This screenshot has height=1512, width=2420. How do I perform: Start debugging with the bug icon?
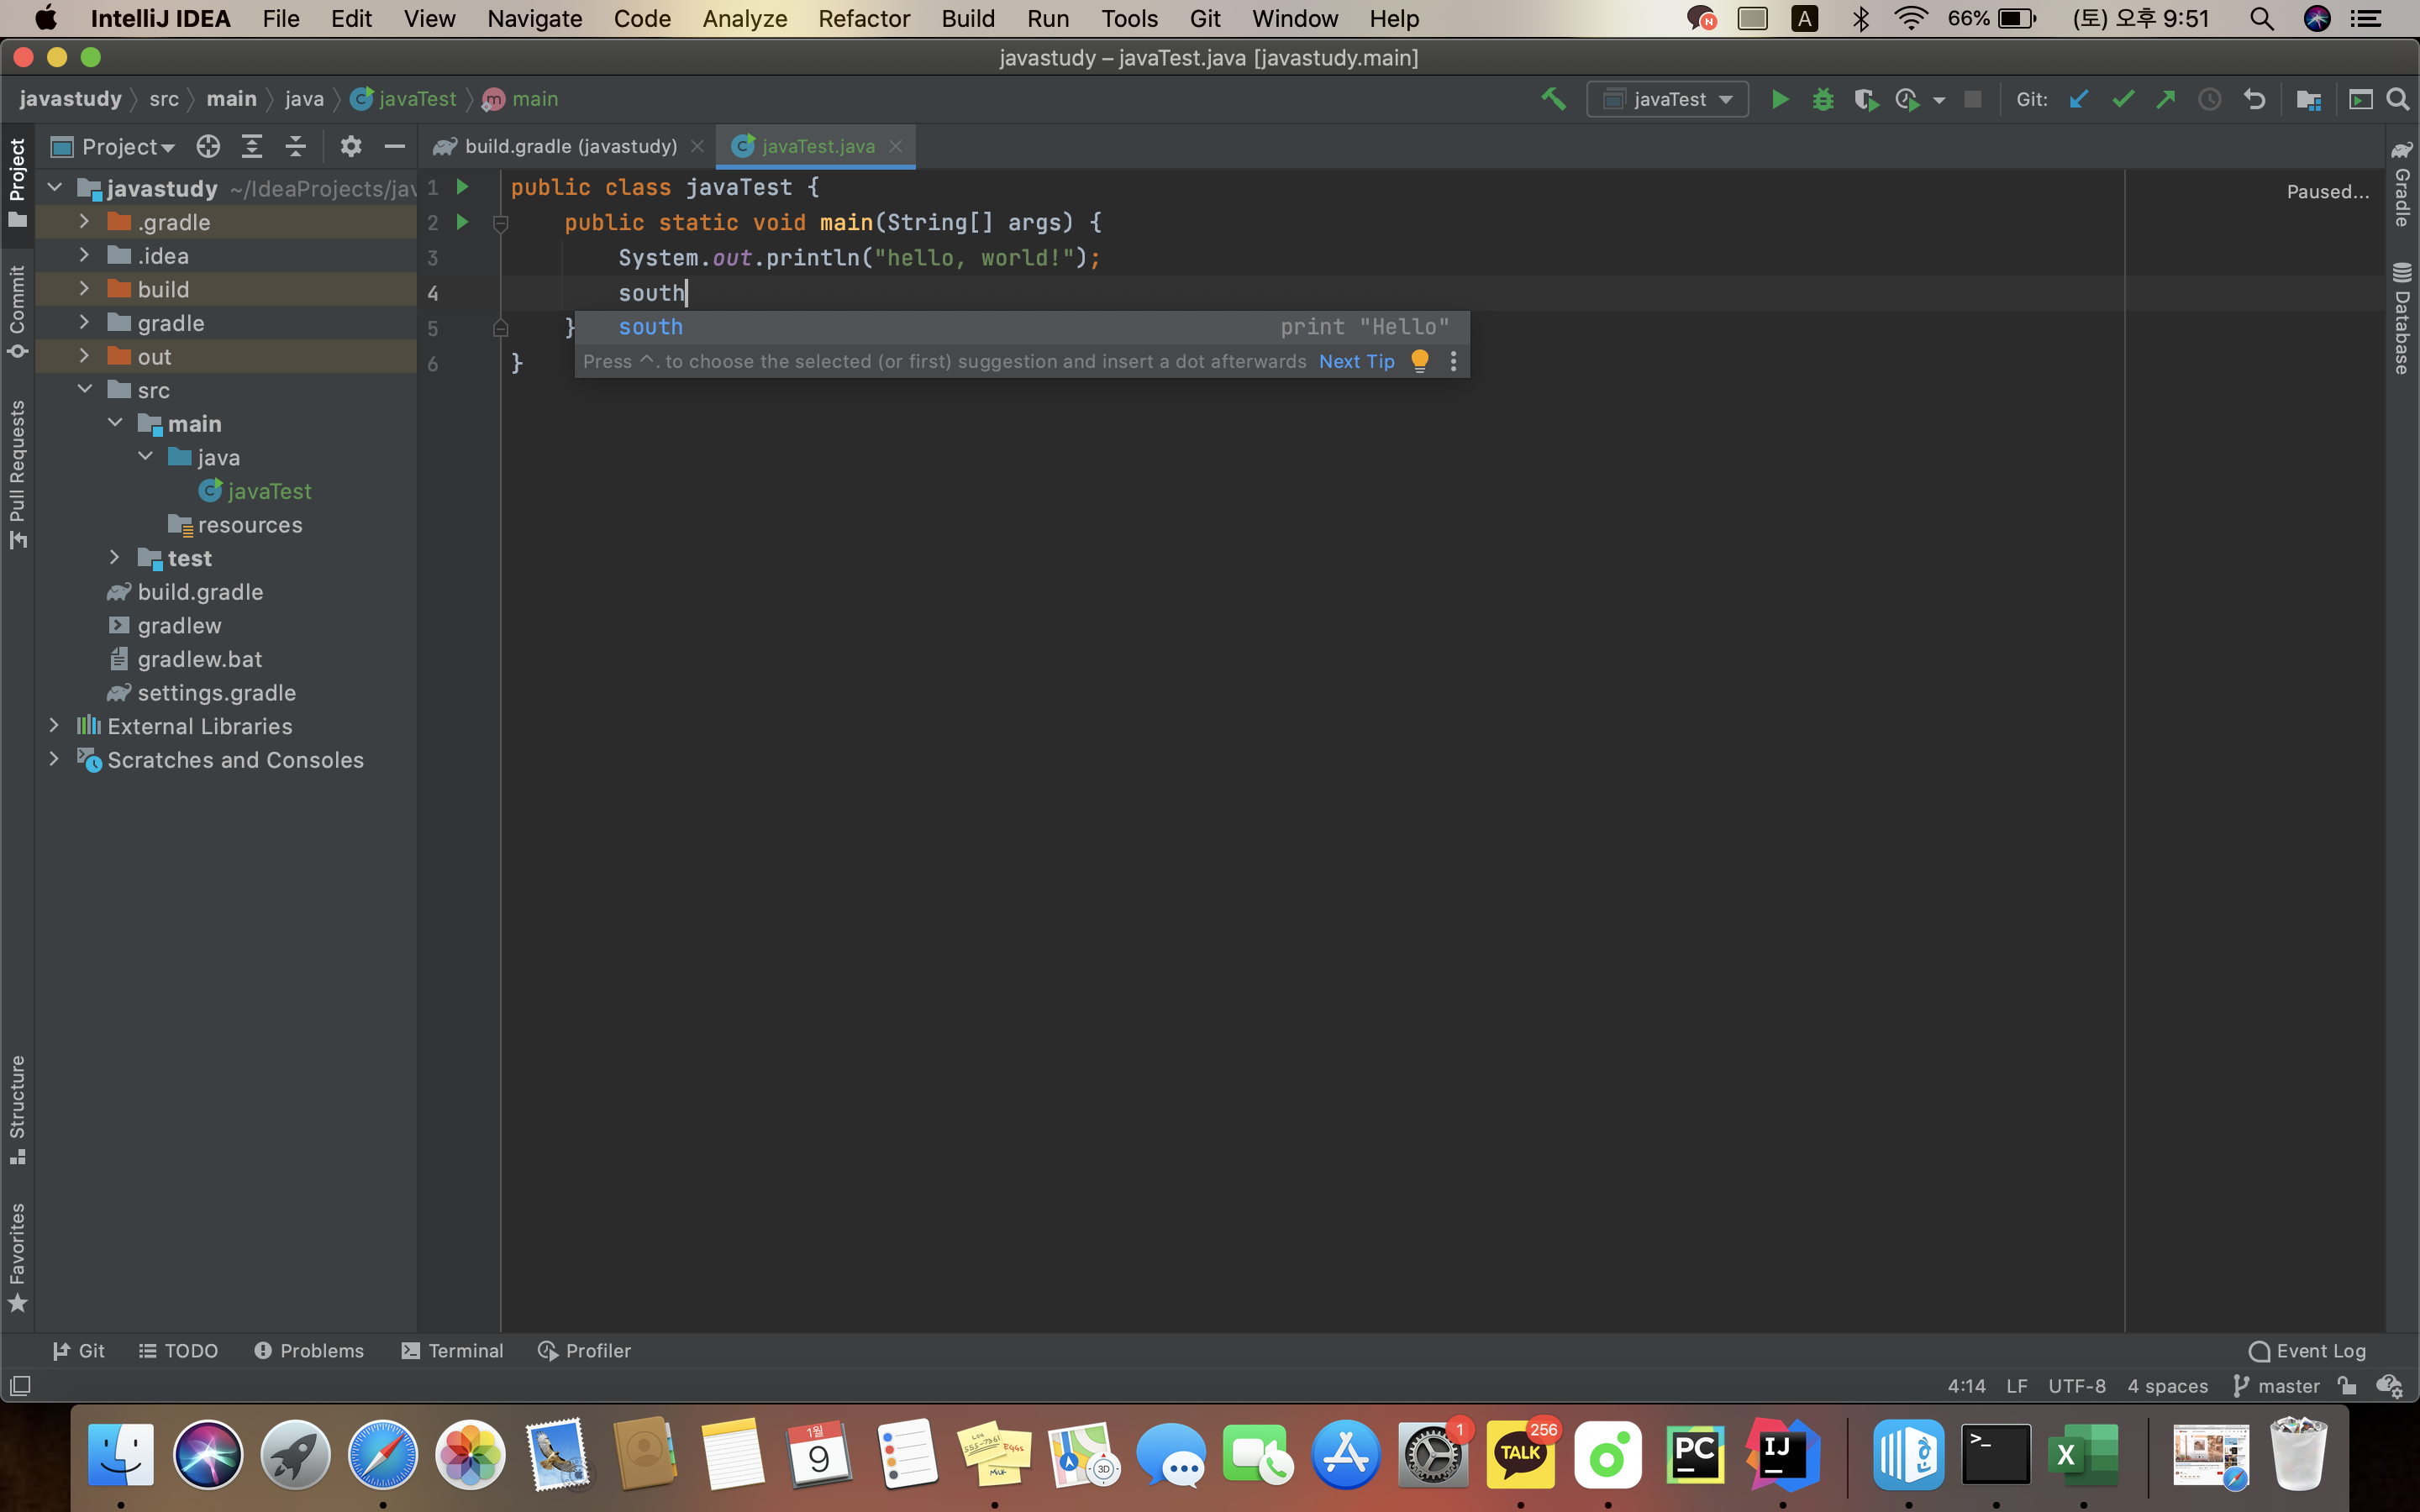(x=1823, y=99)
